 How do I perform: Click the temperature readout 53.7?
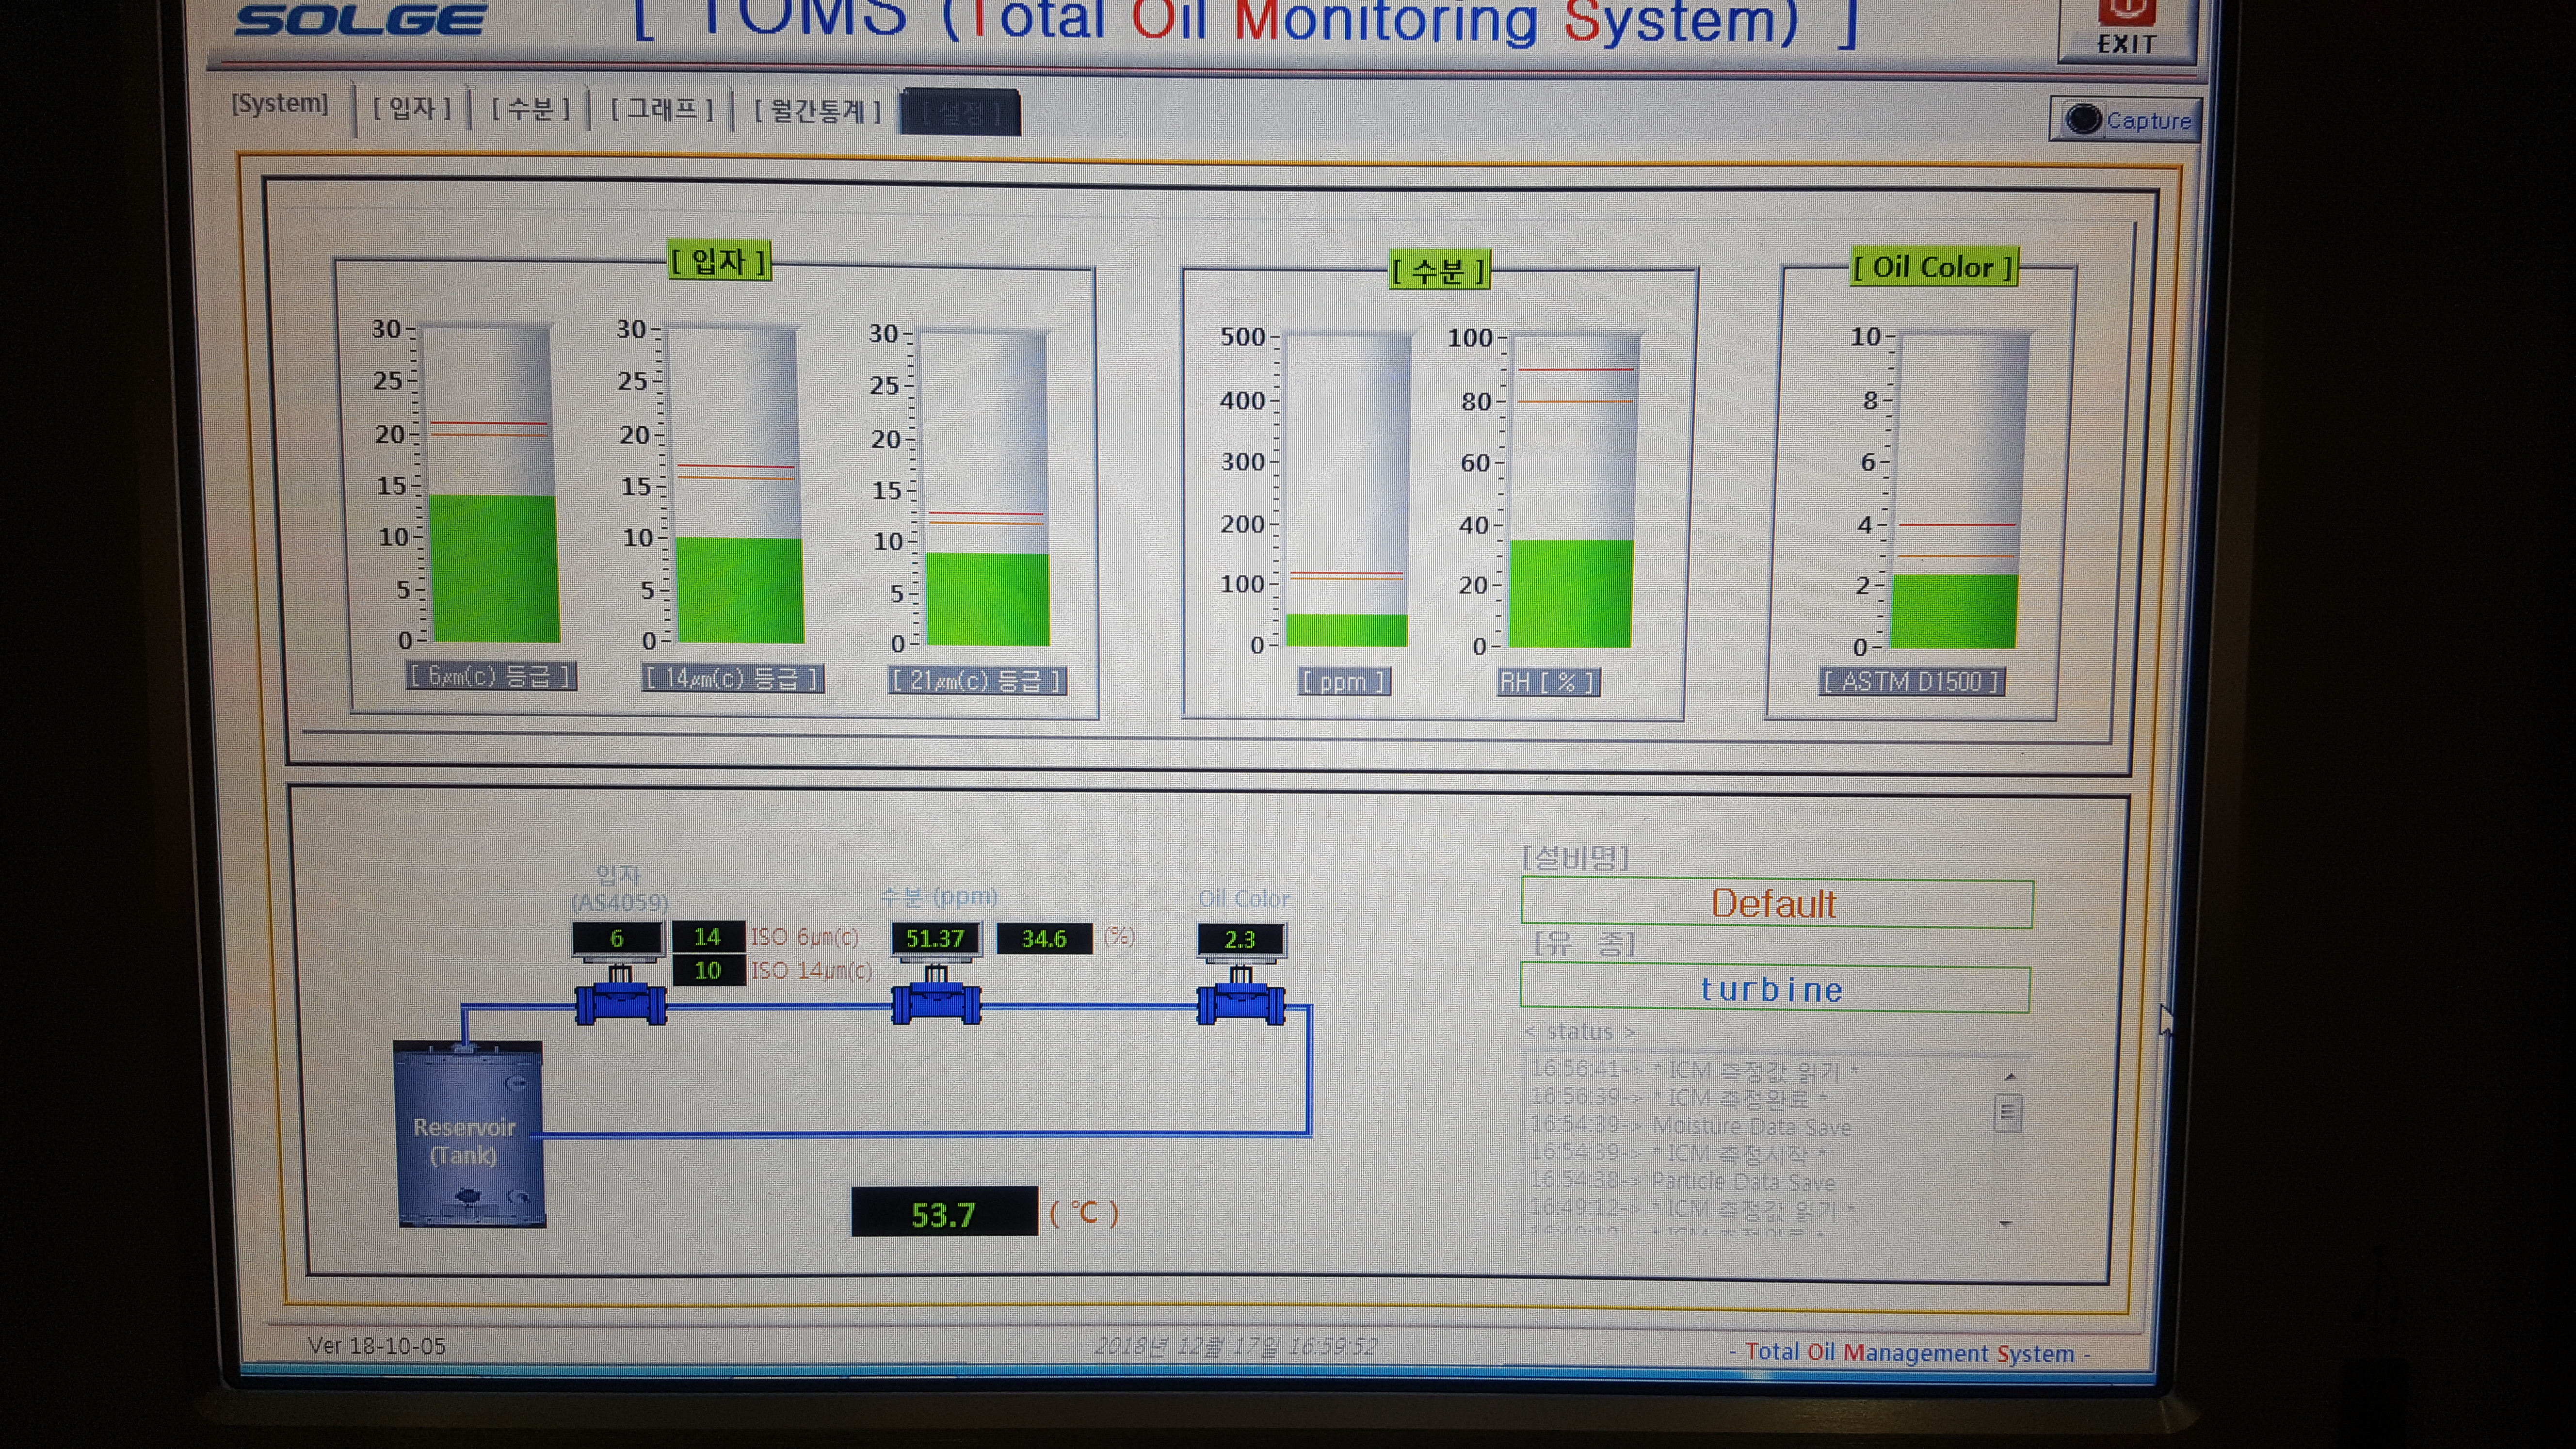click(x=944, y=1213)
